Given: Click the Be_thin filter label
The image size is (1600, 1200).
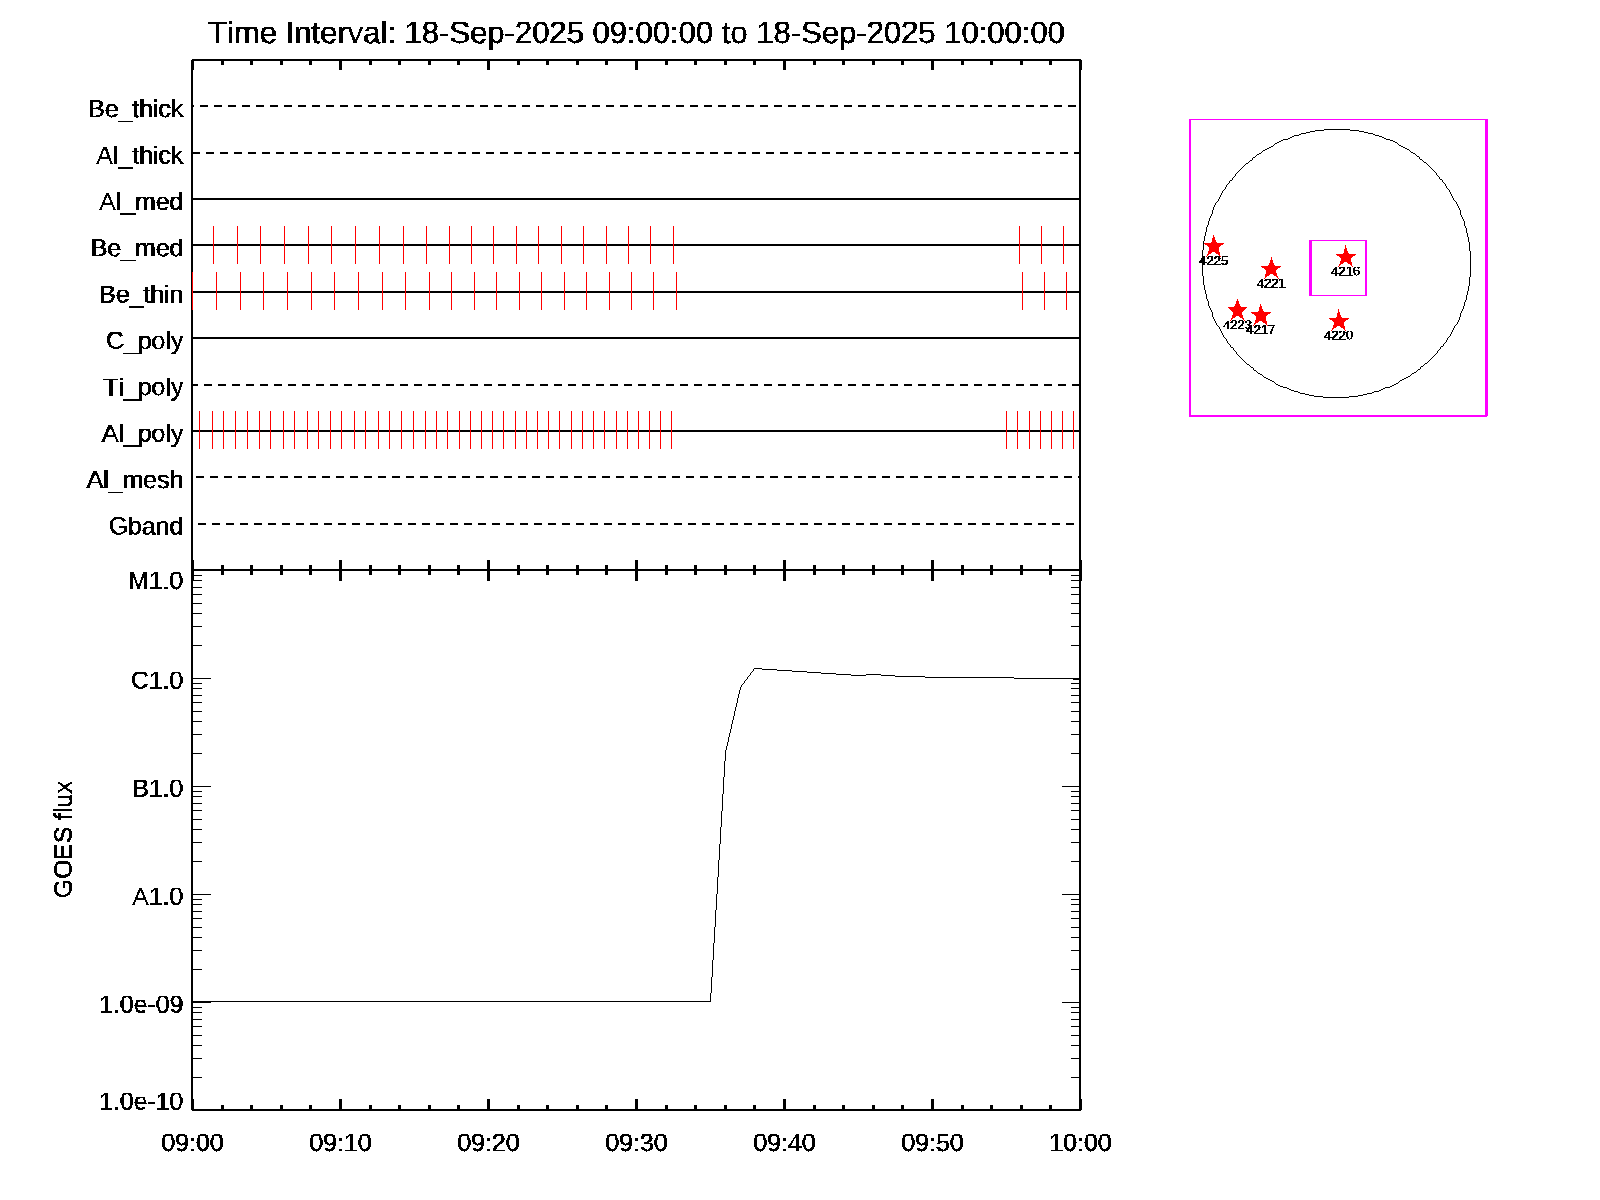Looking at the screenshot, I should tap(141, 295).
